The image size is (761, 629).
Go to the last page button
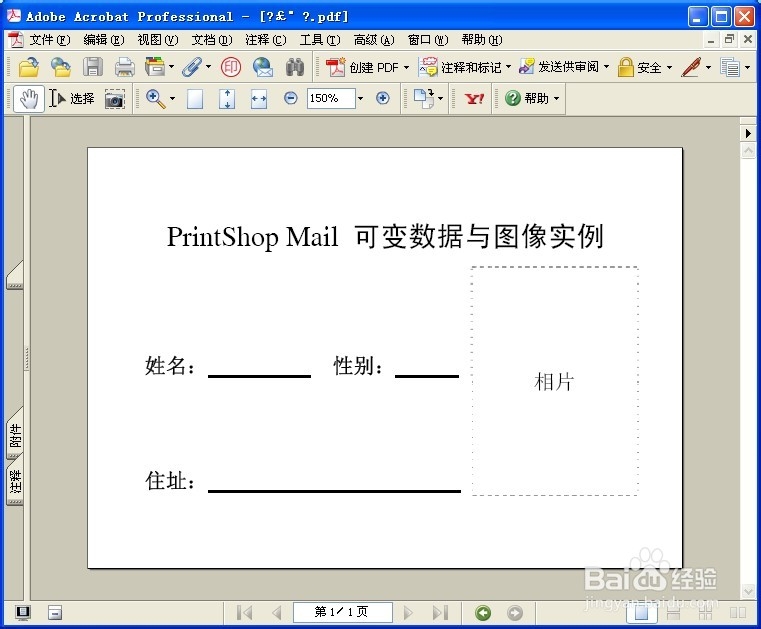coord(440,613)
